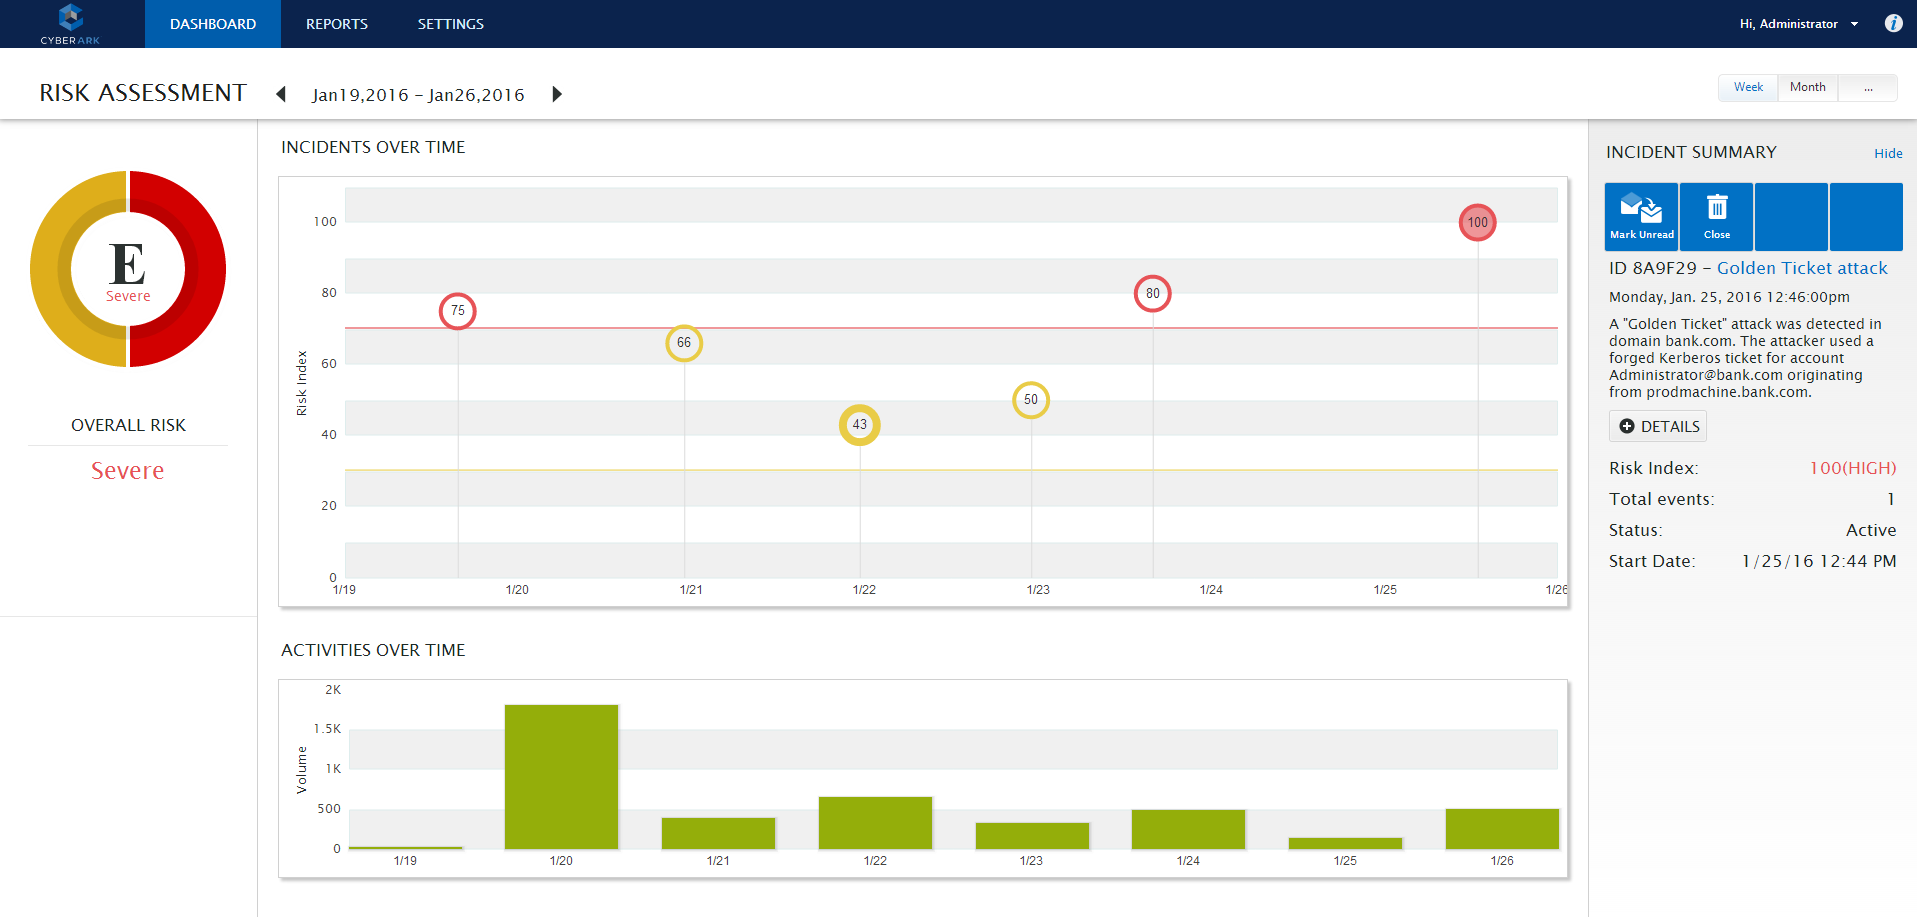The height and width of the screenshot is (917, 1917).
Task: Choose the custom range '...' option
Action: (1867, 87)
